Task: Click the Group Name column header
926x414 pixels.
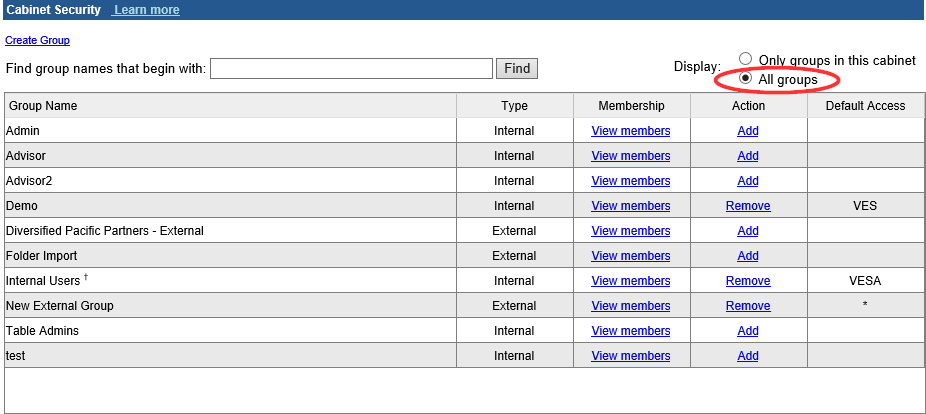Action: coord(42,106)
